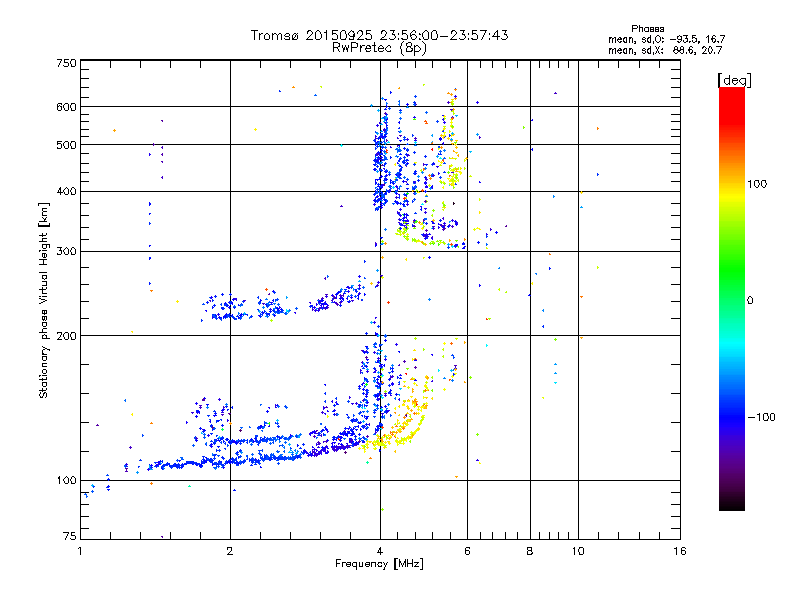Viewport: 800px width, 600px height.
Task: Click the "Frequency [MHz]" axis title
Action: click(x=379, y=564)
